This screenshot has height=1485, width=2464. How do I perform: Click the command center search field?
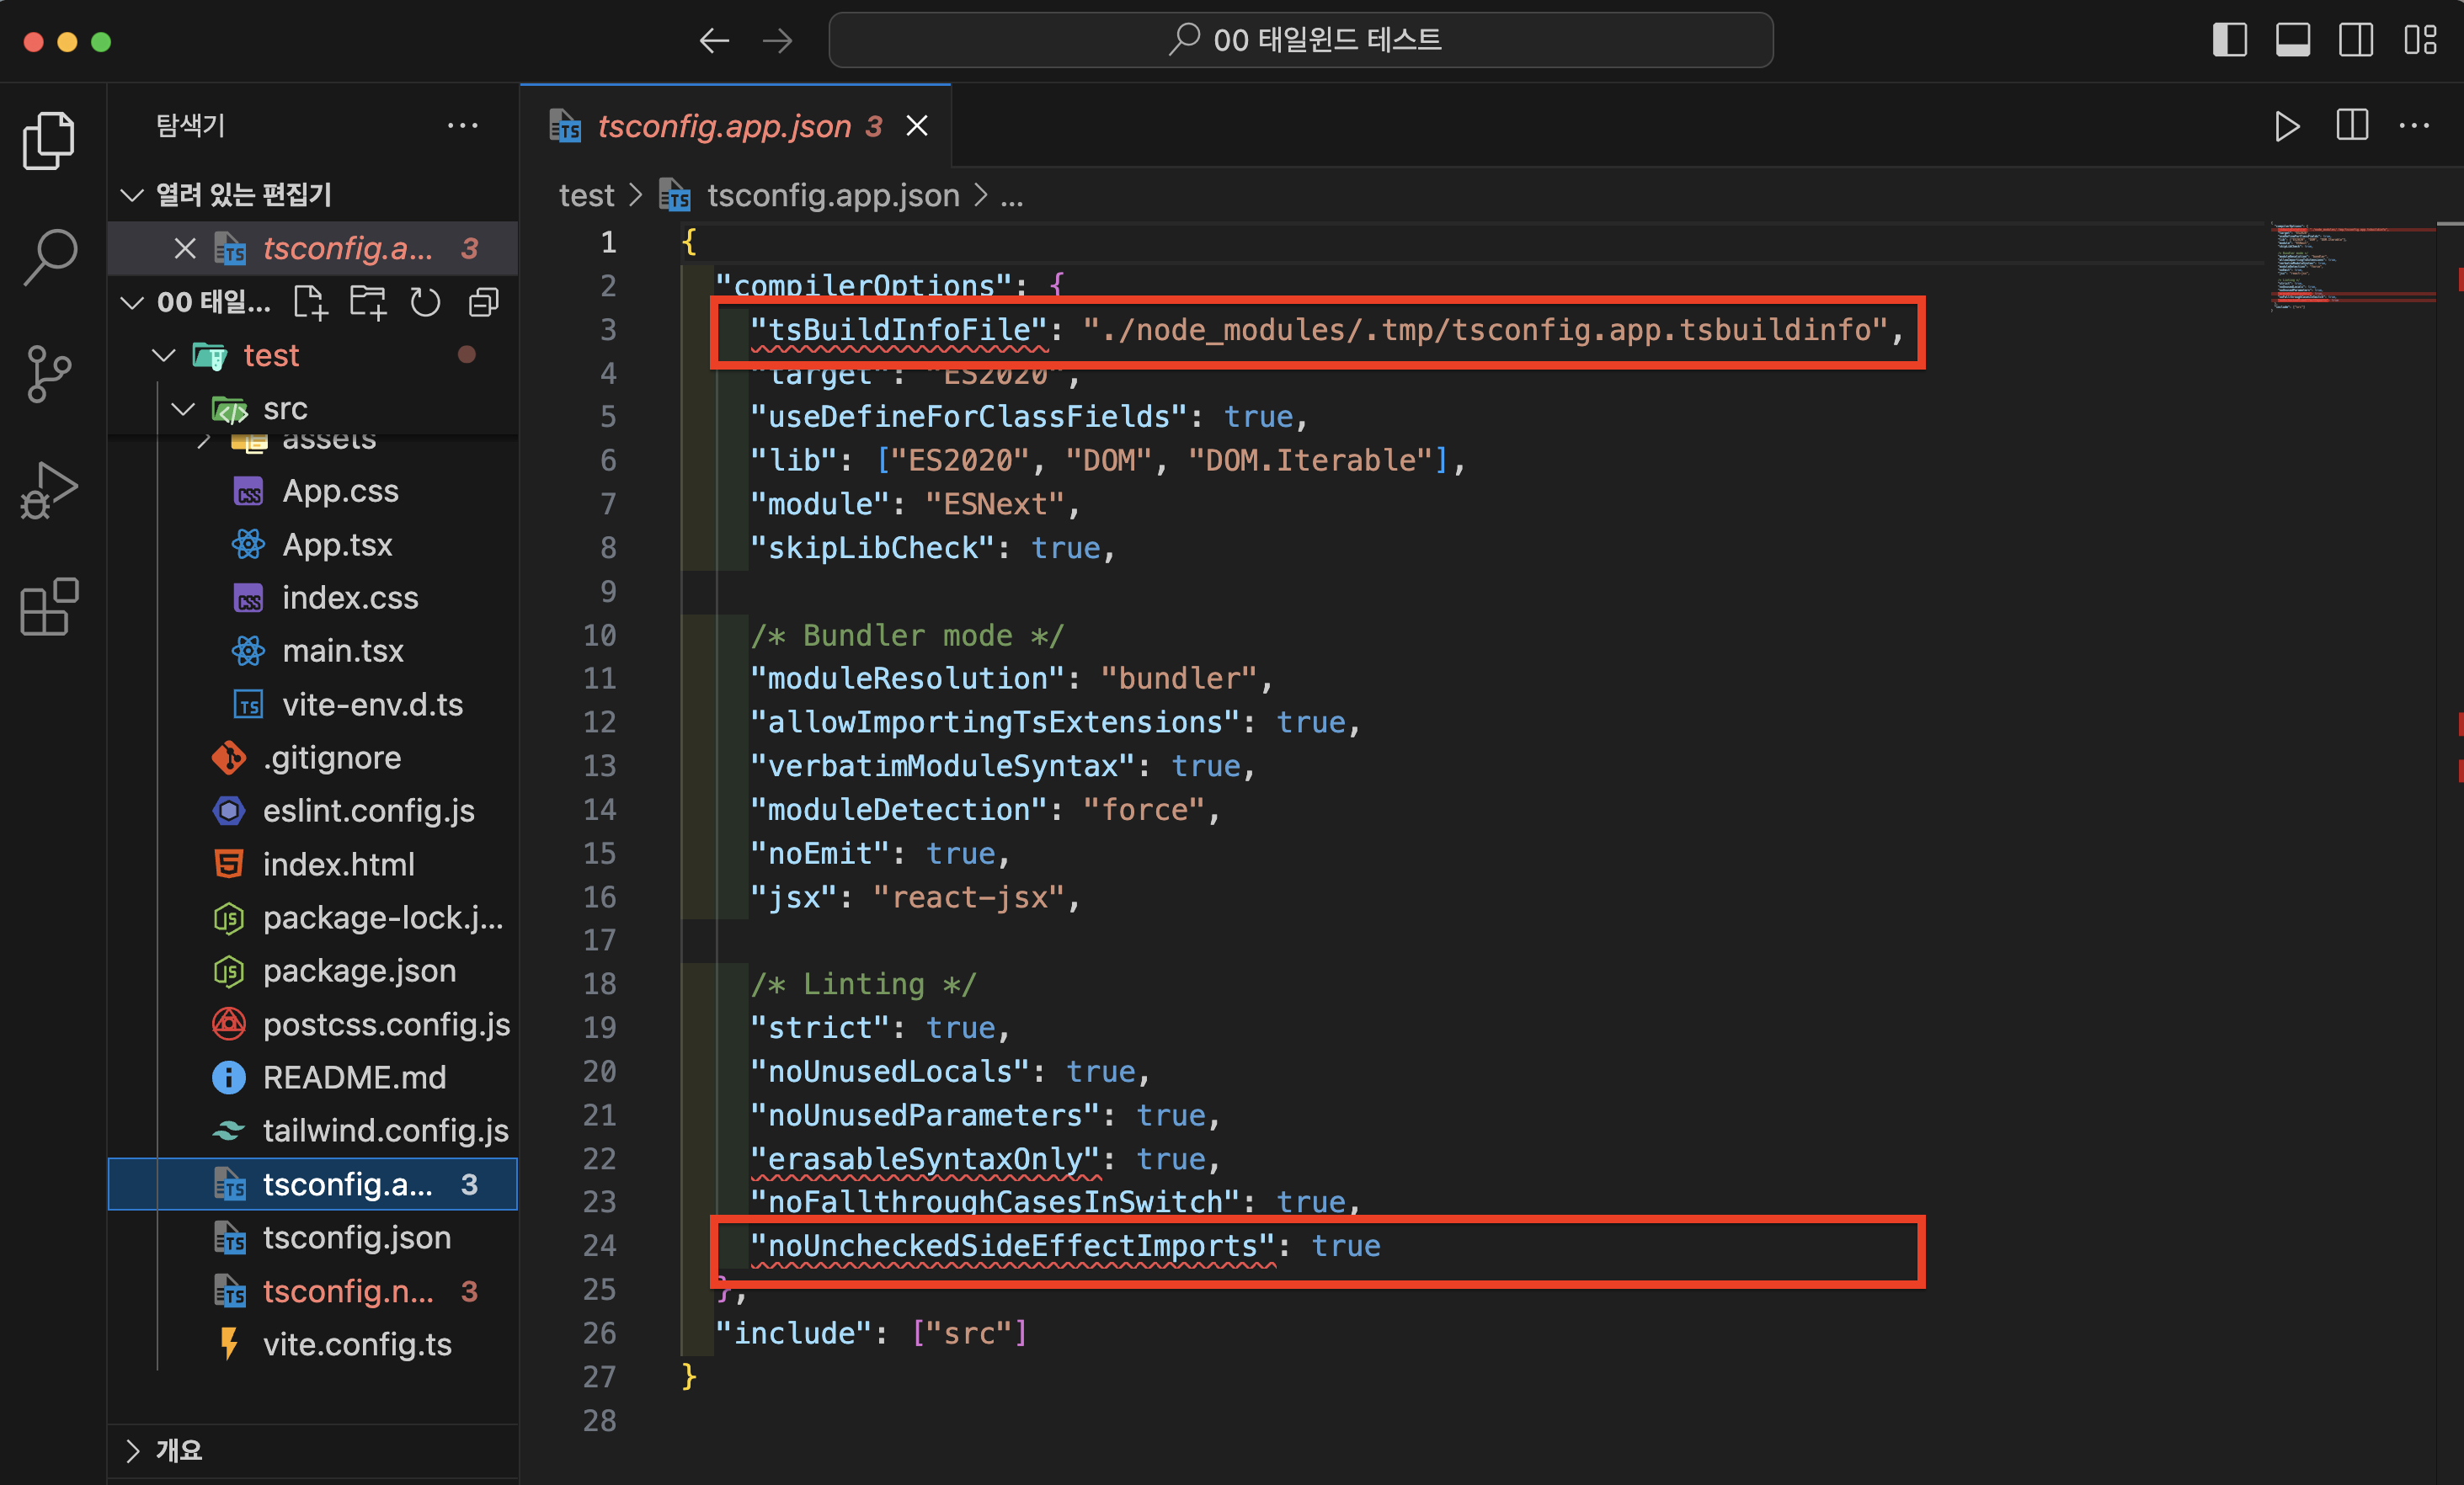(x=1300, y=40)
